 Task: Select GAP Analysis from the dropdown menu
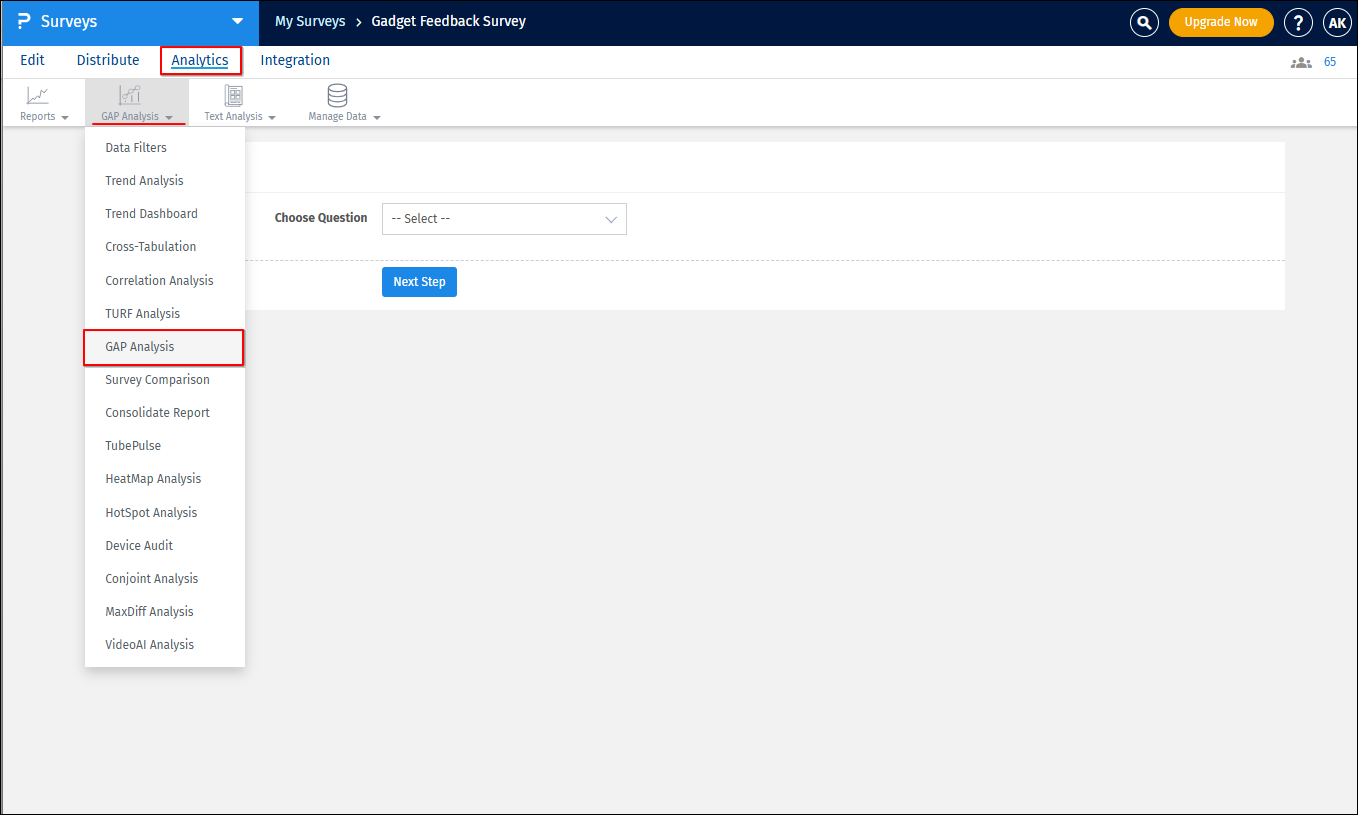point(165,347)
